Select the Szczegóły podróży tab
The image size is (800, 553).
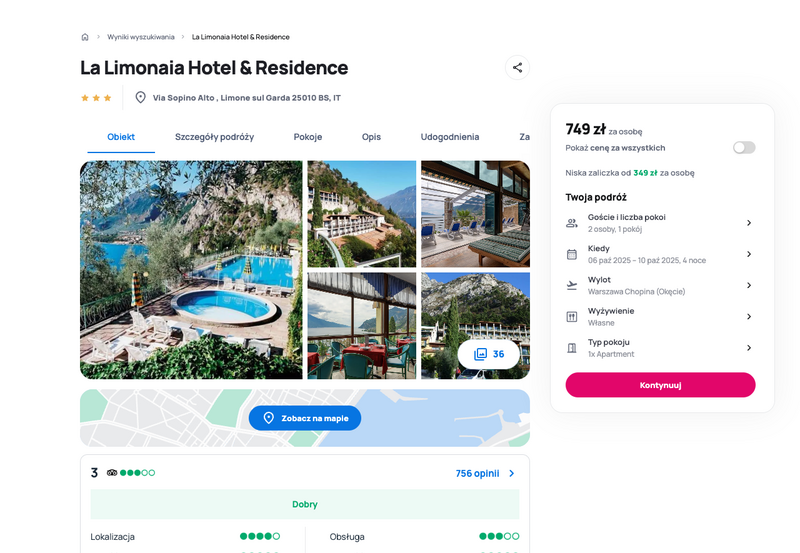[214, 137]
